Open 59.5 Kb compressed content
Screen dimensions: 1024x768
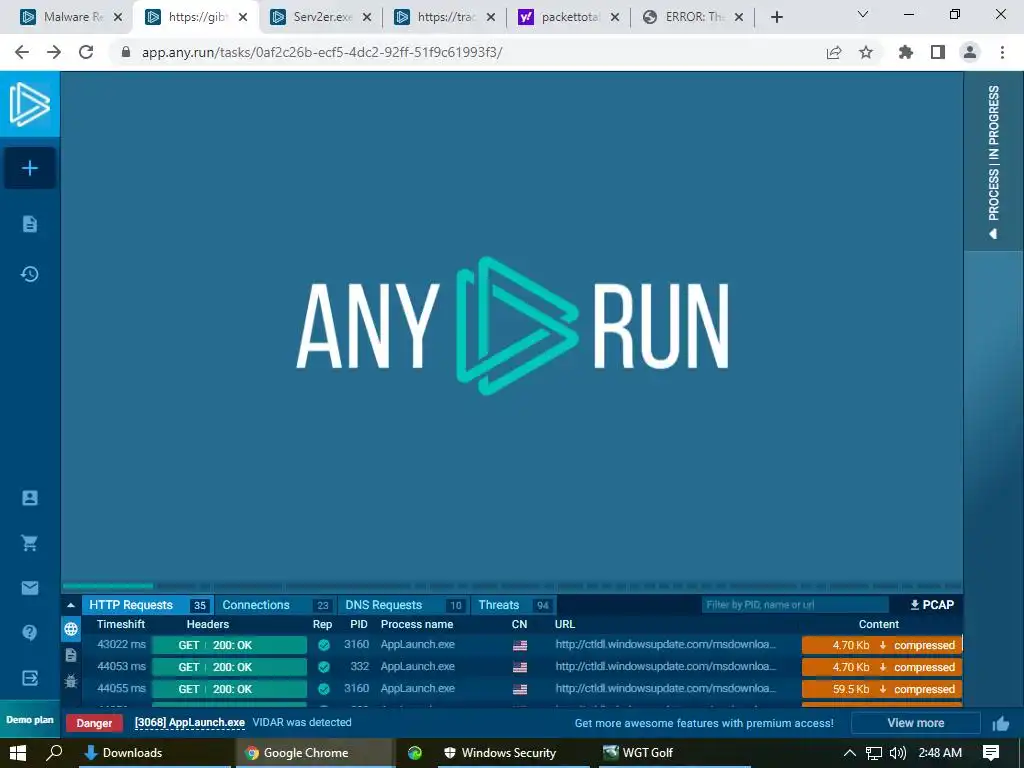coord(882,689)
